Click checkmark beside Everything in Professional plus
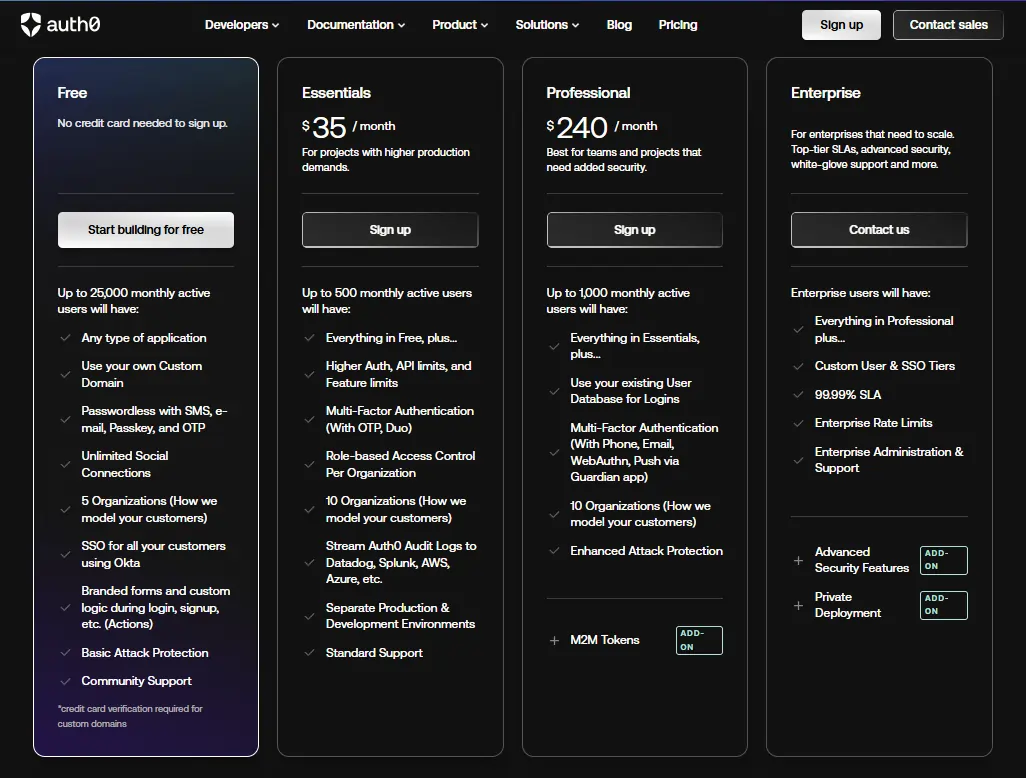Viewport: 1026px width, 778px height. click(x=798, y=330)
